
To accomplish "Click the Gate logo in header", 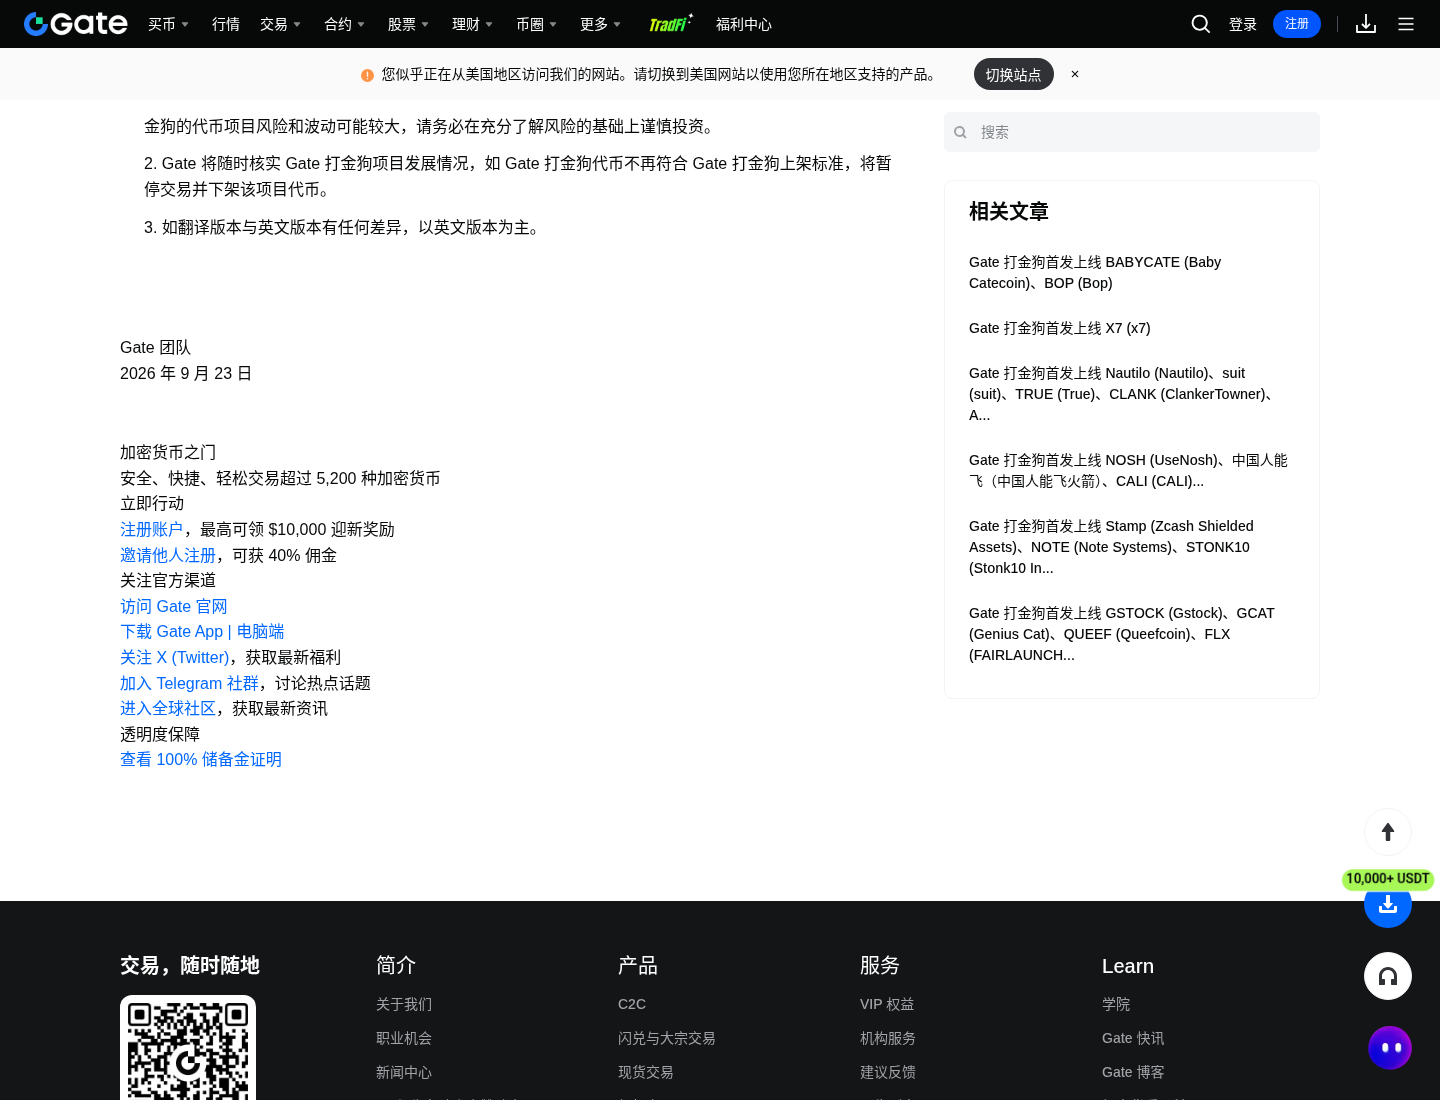I will [x=76, y=24].
